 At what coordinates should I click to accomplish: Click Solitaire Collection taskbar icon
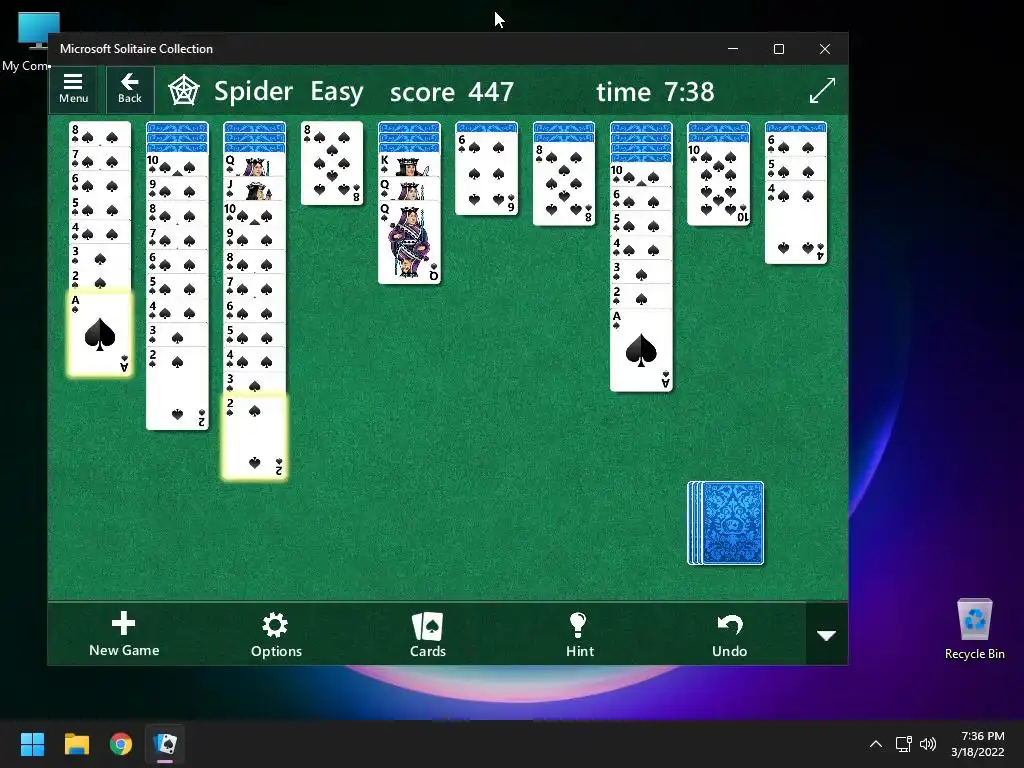(x=165, y=744)
